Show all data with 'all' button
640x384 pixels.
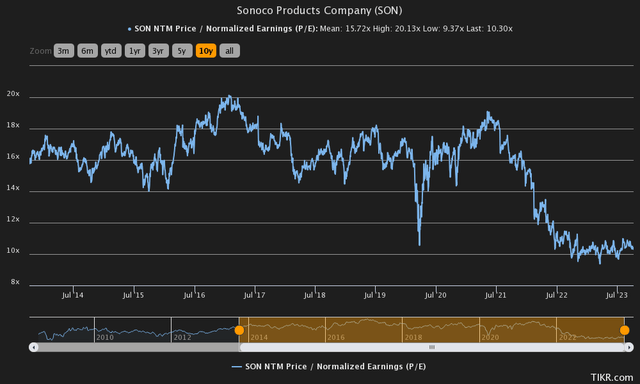pyautogui.click(x=229, y=51)
